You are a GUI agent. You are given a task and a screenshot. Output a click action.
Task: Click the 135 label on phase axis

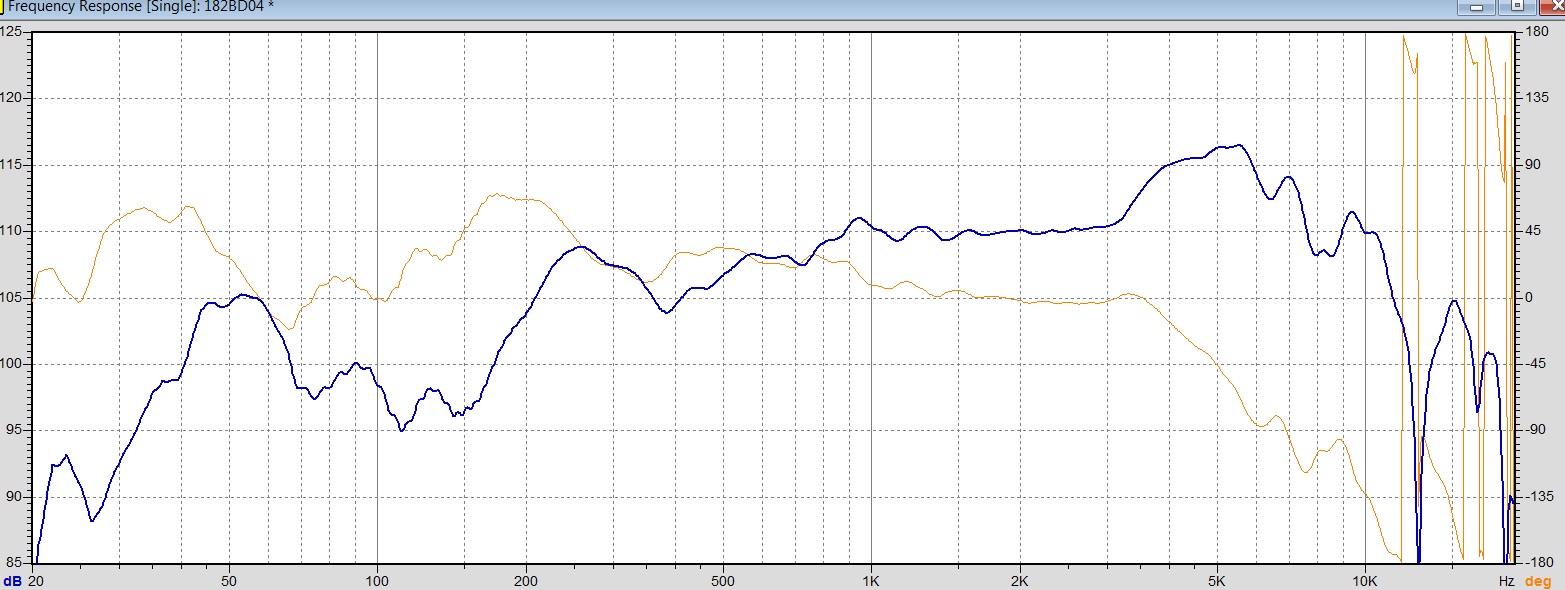[1535, 98]
